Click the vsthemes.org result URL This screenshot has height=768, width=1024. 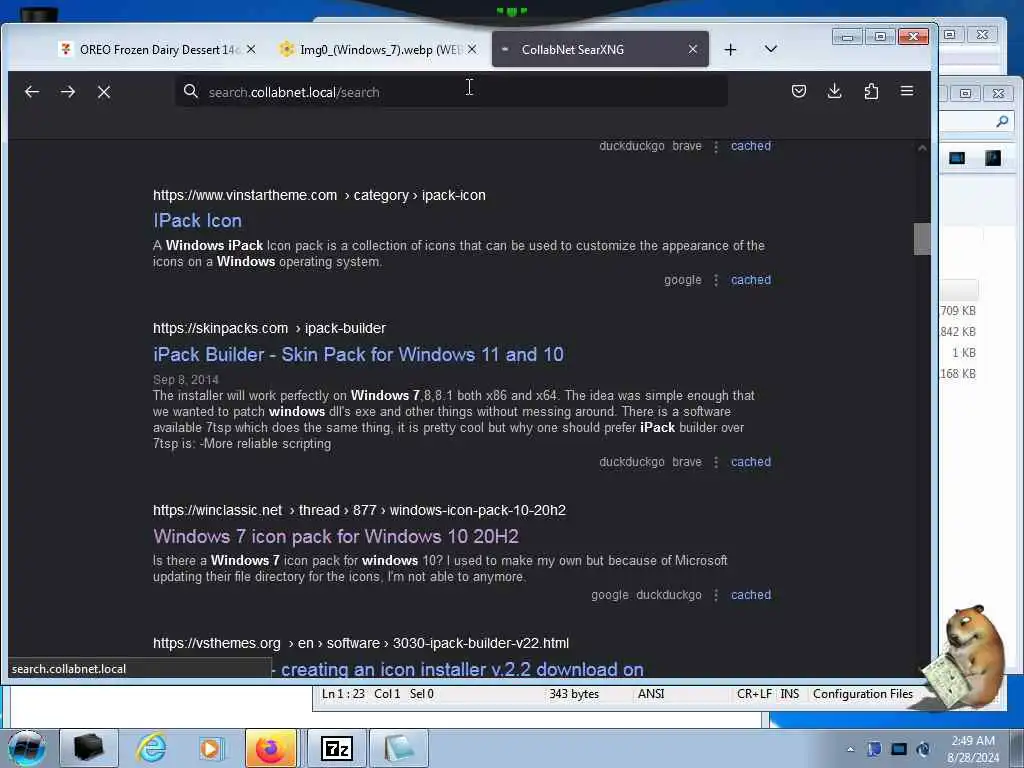pos(360,643)
